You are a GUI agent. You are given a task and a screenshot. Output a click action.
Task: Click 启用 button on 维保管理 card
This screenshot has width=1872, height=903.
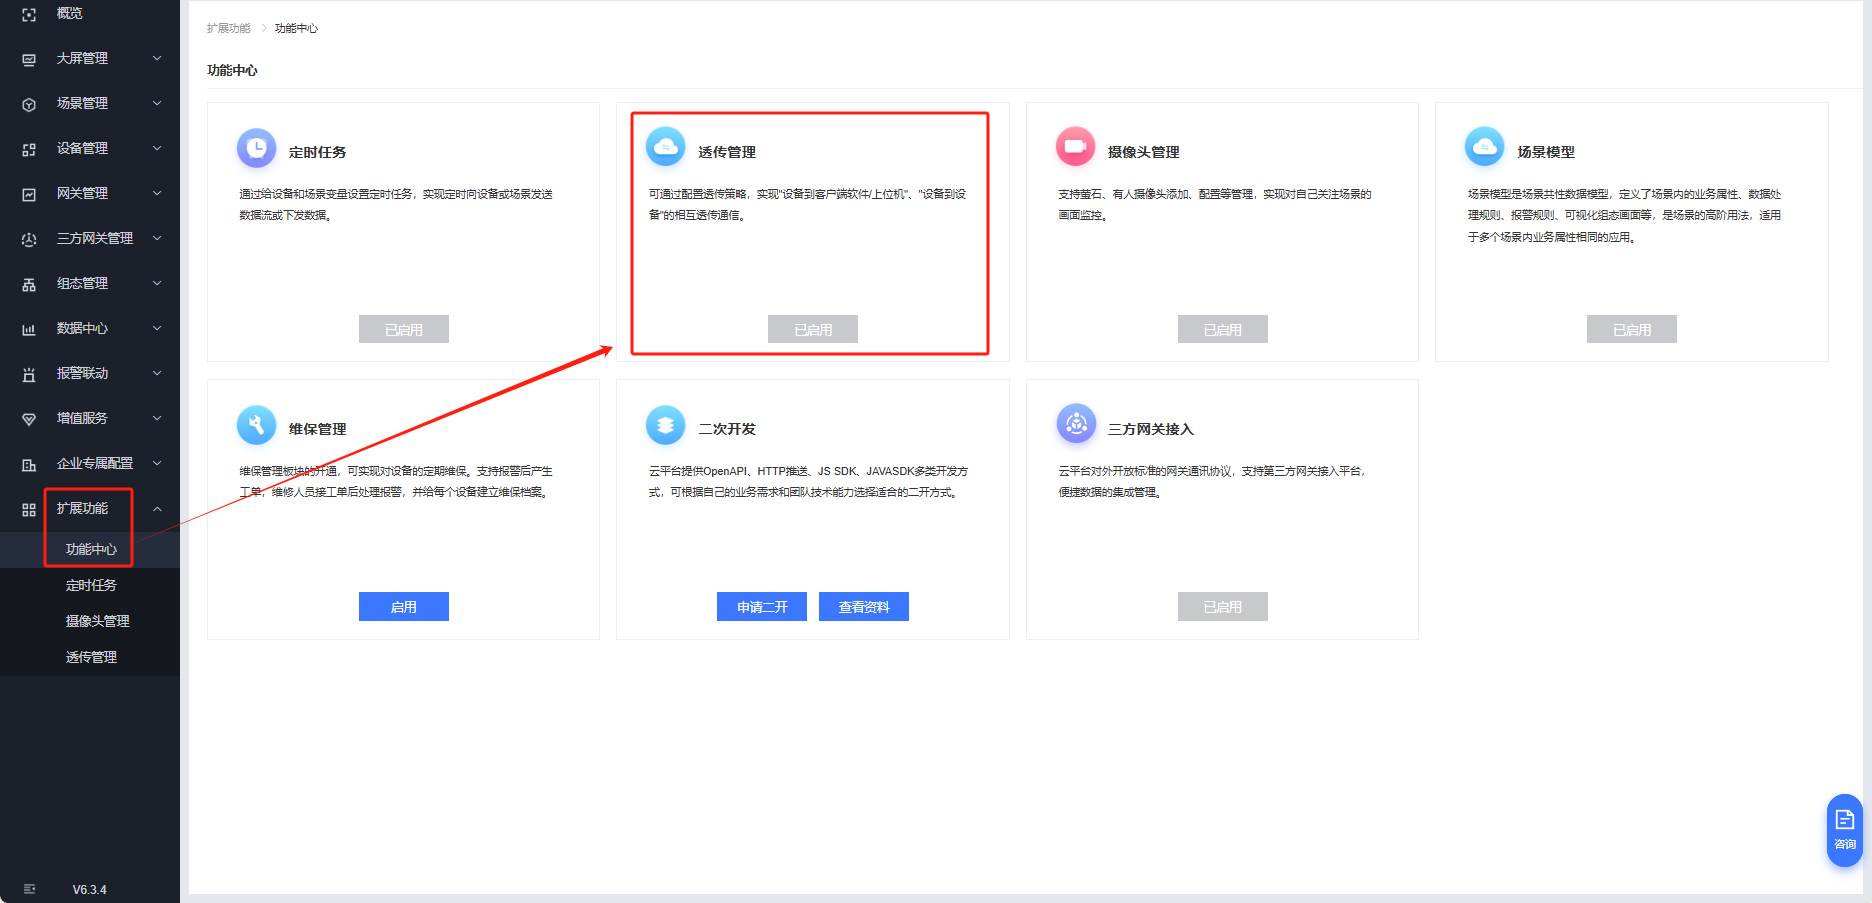[404, 607]
